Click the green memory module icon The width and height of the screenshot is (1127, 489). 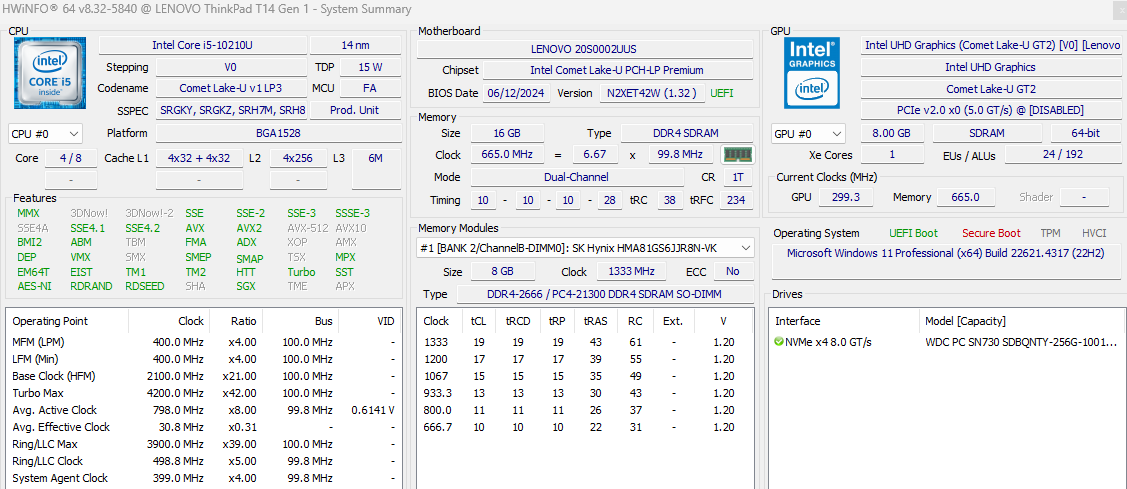tap(738, 155)
